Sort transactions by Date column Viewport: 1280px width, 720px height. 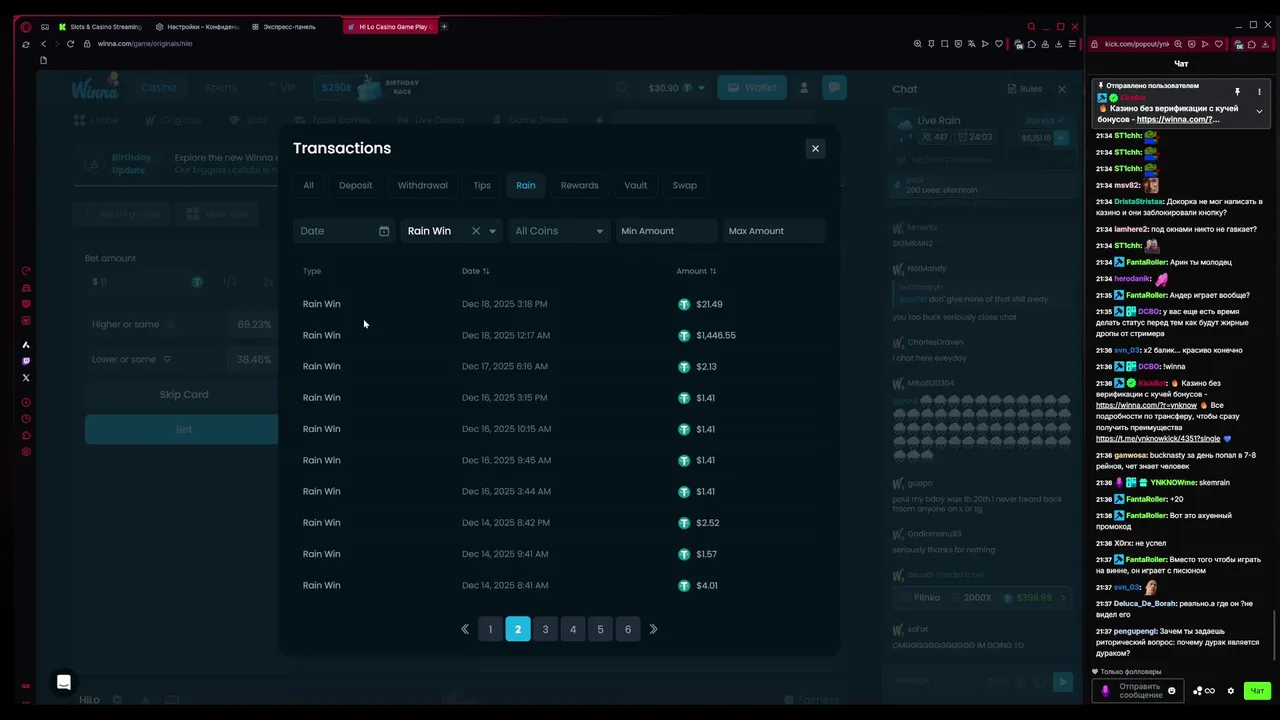pos(475,271)
